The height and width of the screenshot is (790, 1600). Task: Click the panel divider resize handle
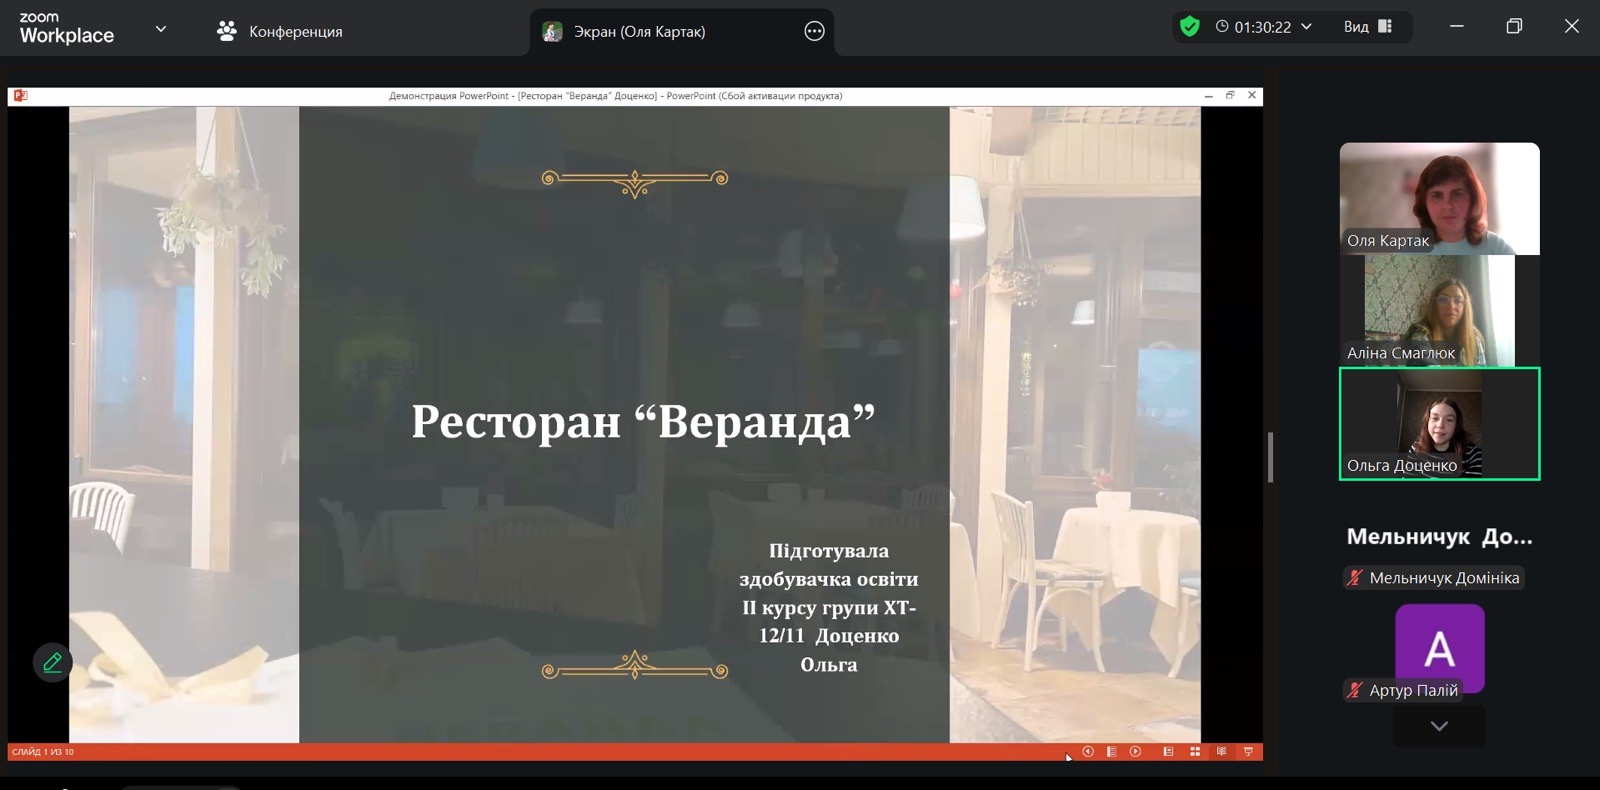[x=1270, y=458]
